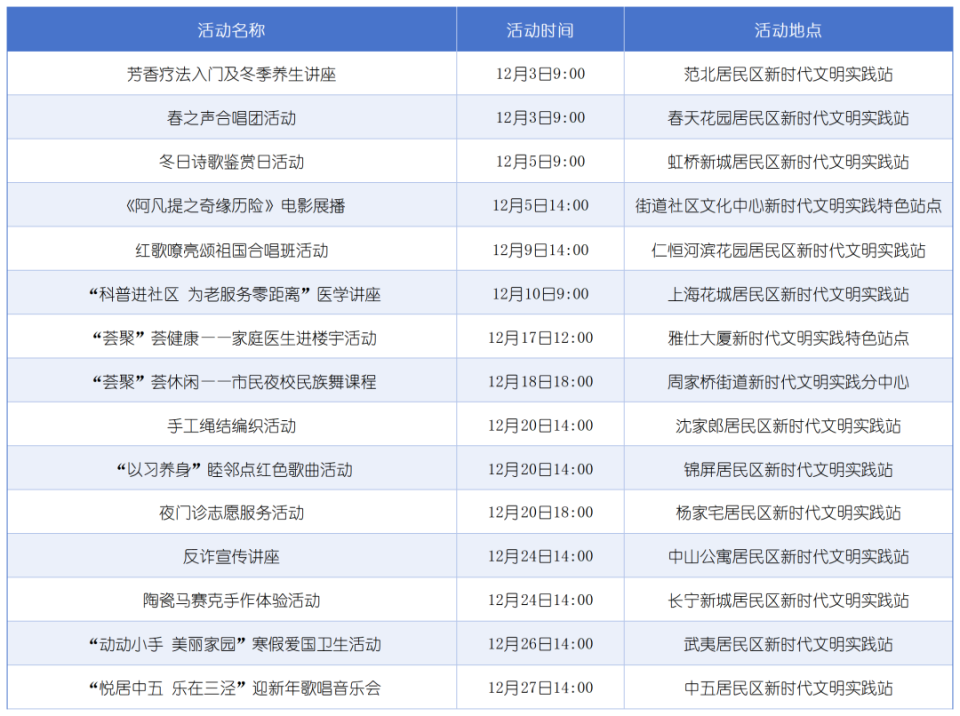Select “悦居中五 乐在三泾”迎新年歌唱音乐会 cell

(231, 688)
